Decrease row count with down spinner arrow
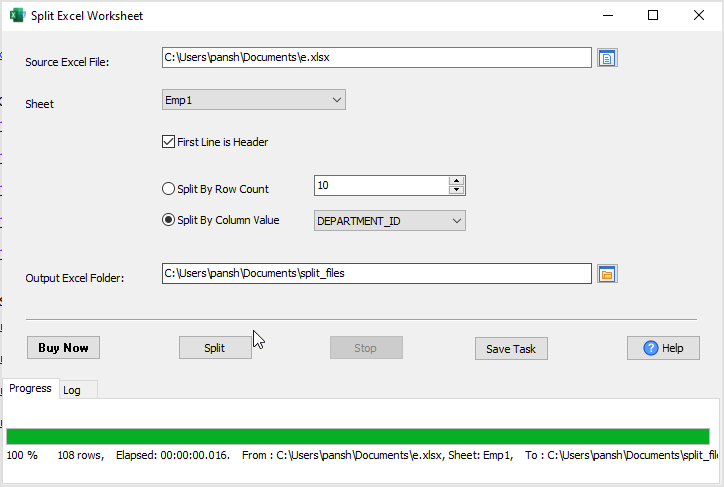724x487 pixels. [x=457, y=190]
